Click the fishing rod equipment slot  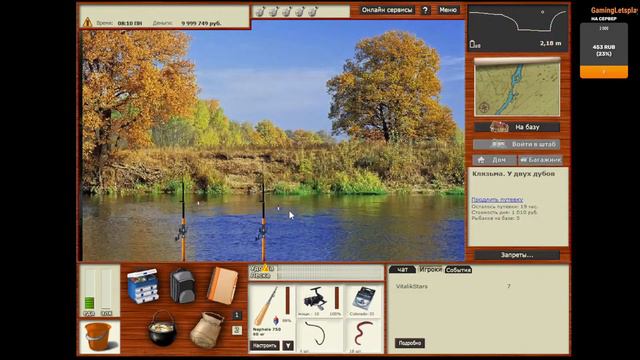[267, 306]
